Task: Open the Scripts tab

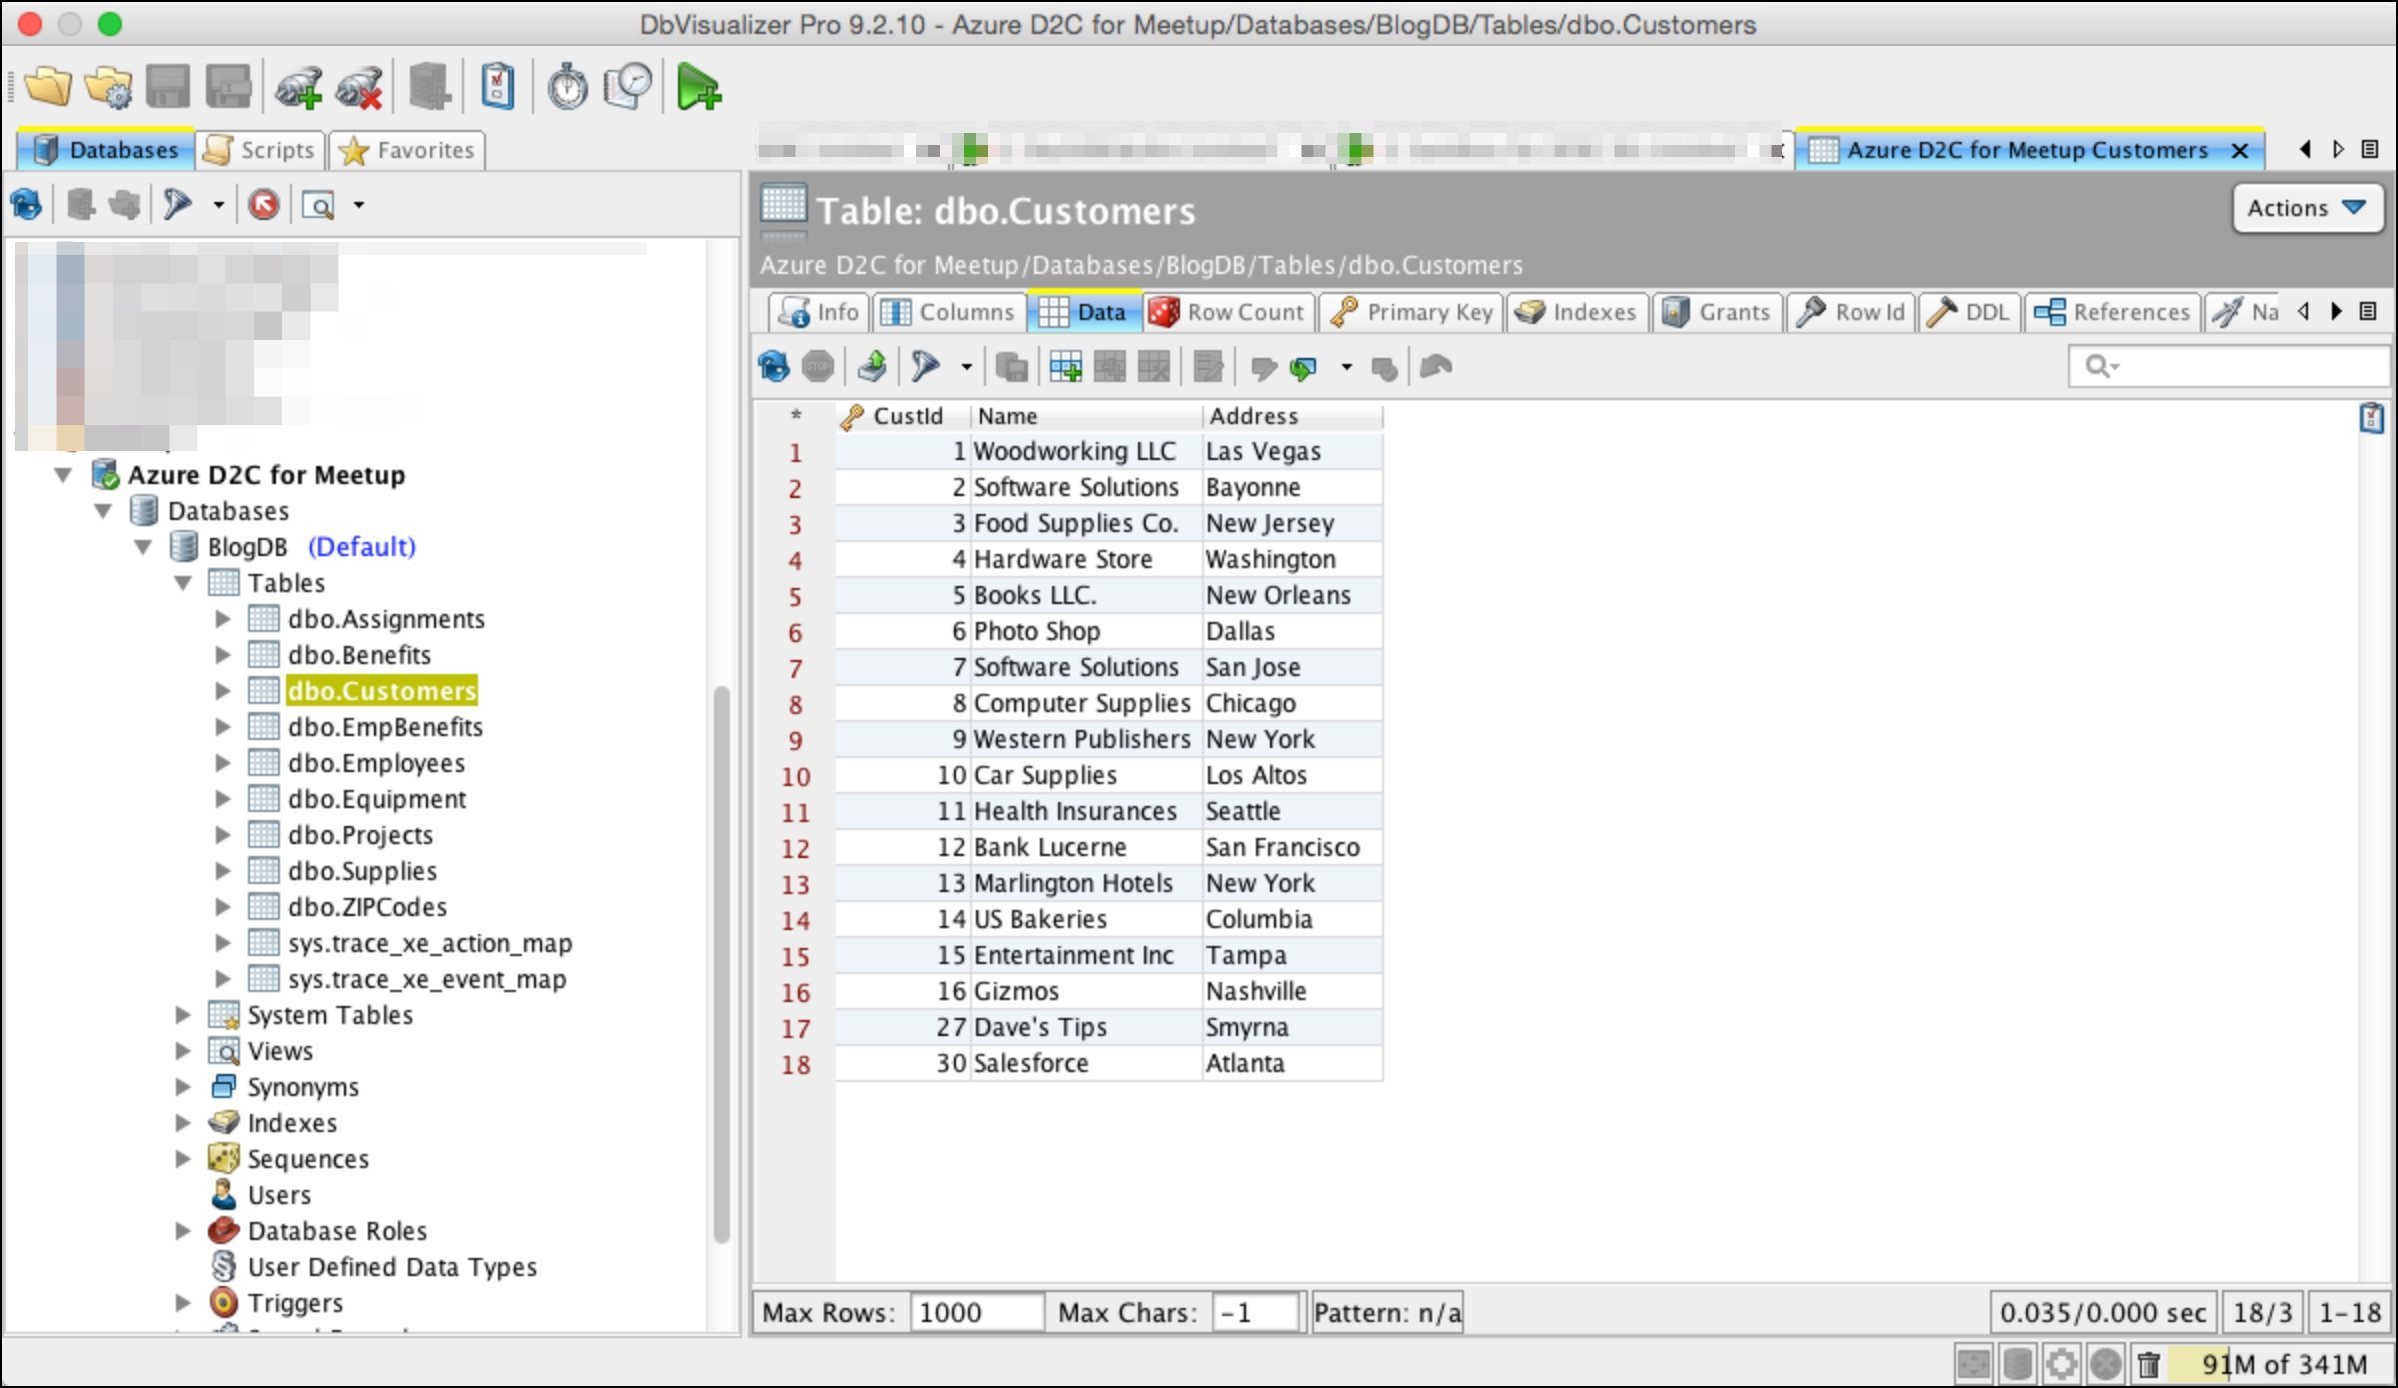Action: coord(260,150)
